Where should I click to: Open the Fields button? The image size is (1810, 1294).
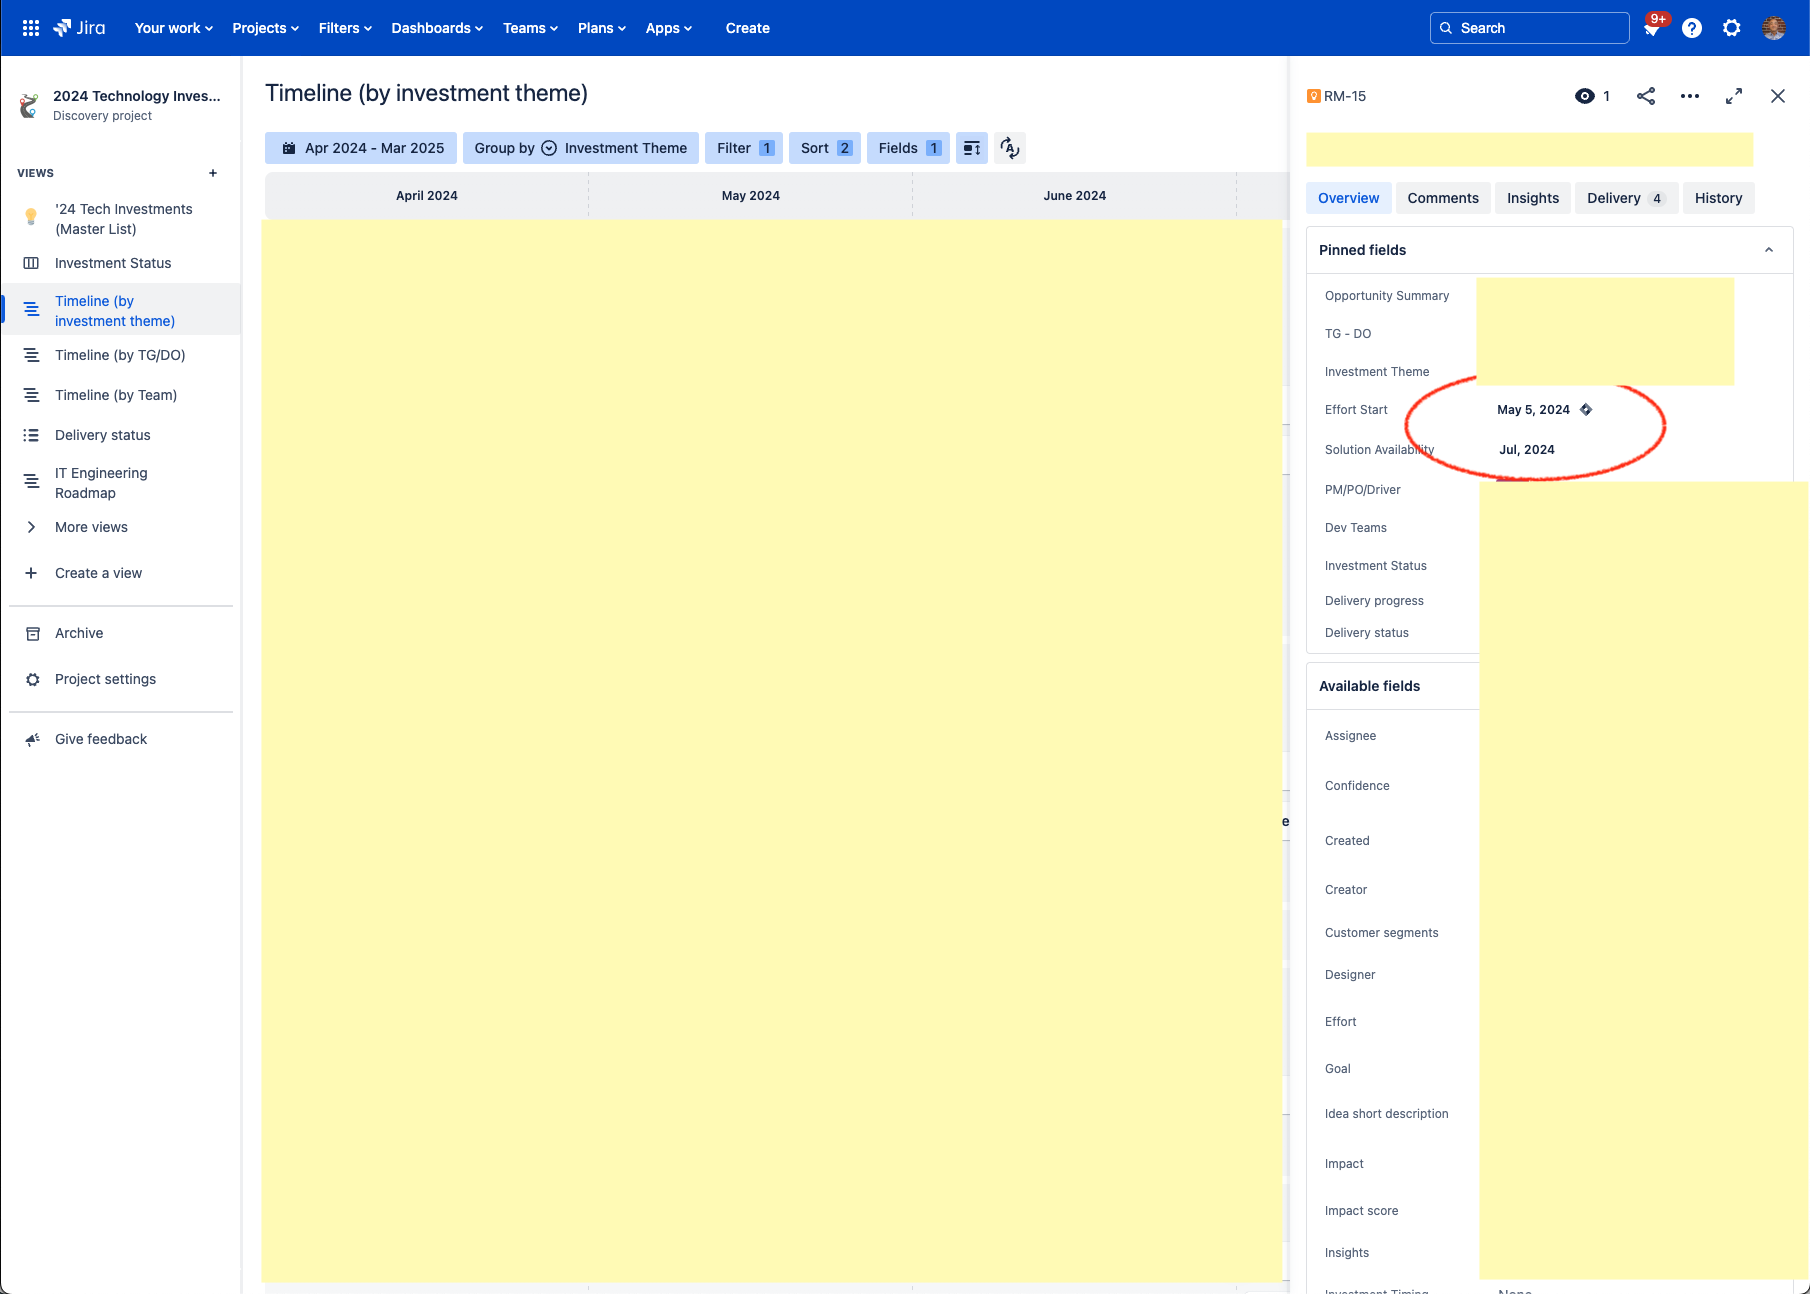click(x=908, y=148)
